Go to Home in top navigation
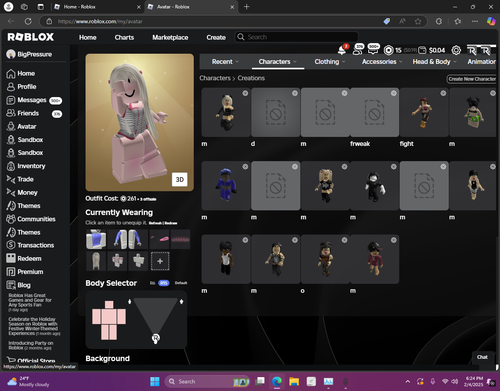This screenshot has height=391, width=500. pos(88,37)
